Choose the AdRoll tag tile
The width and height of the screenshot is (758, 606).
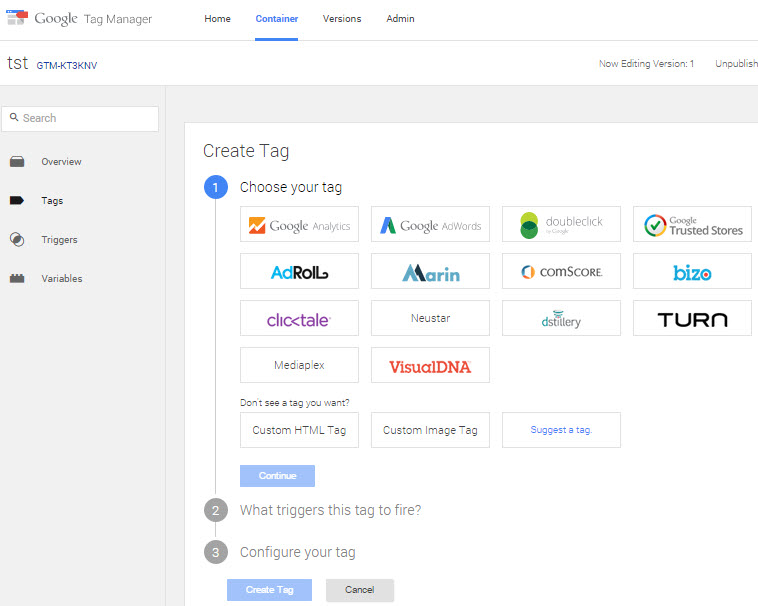299,271
